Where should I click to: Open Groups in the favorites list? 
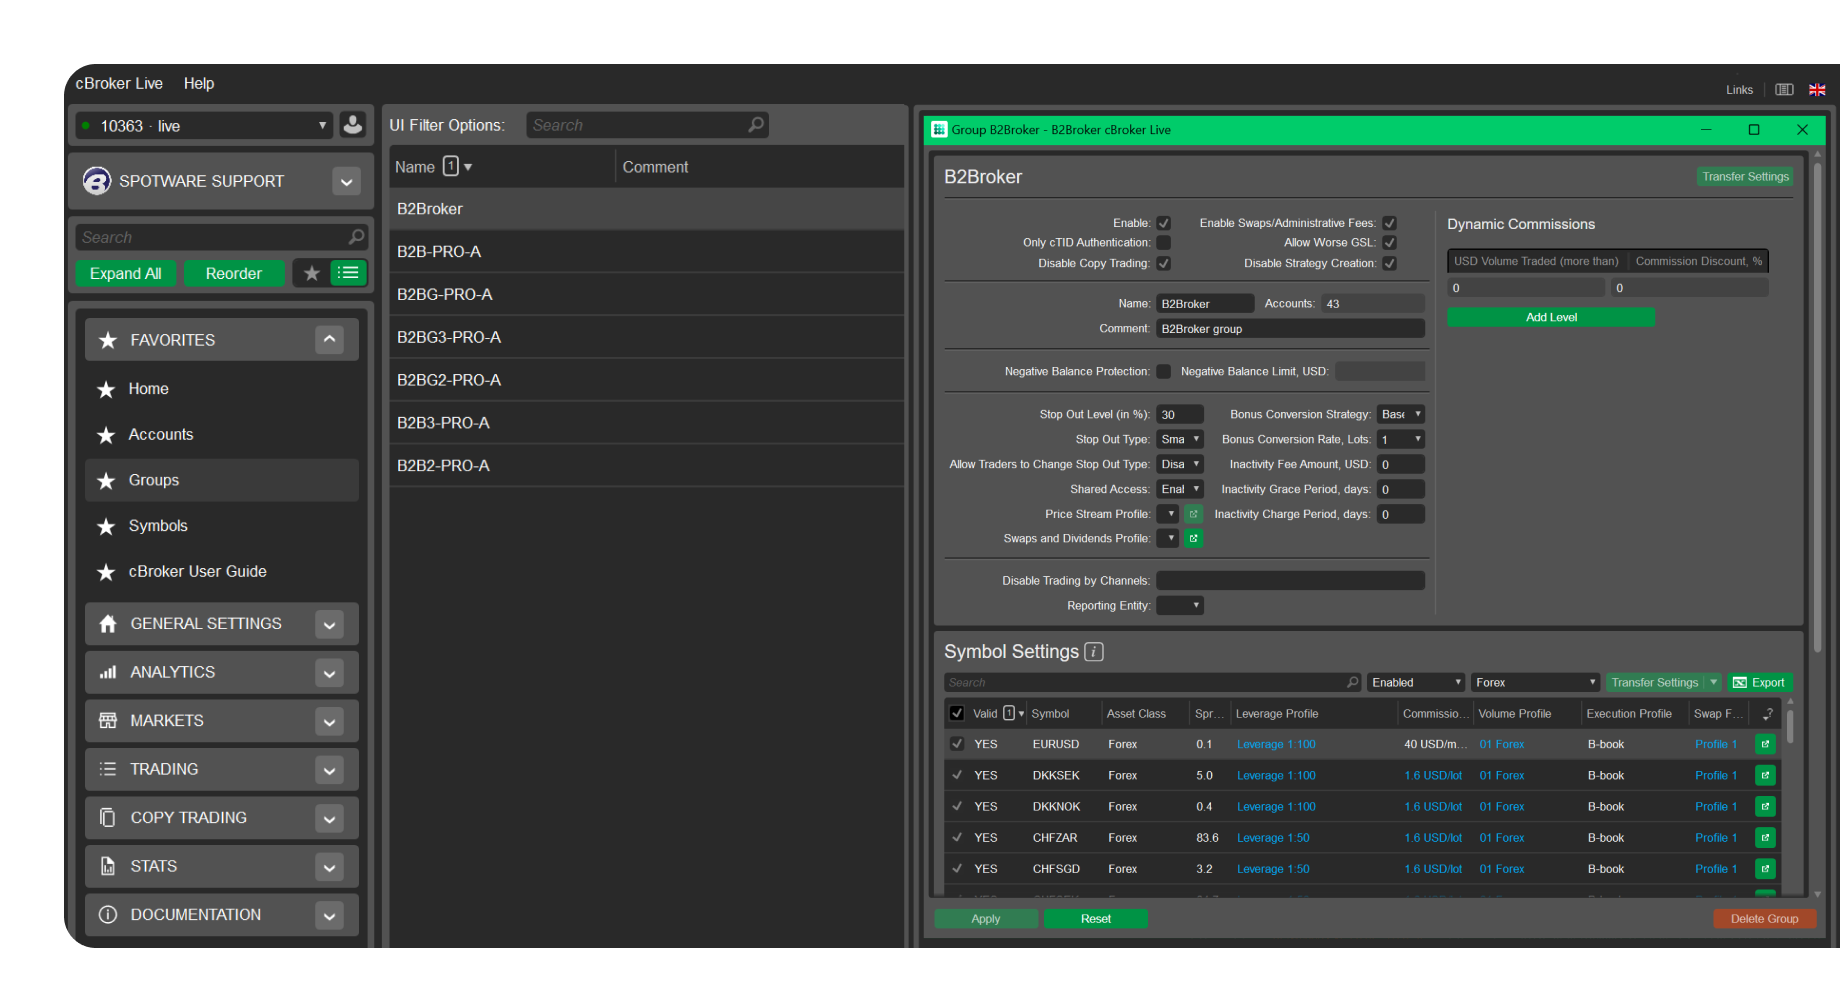(222, 480)
